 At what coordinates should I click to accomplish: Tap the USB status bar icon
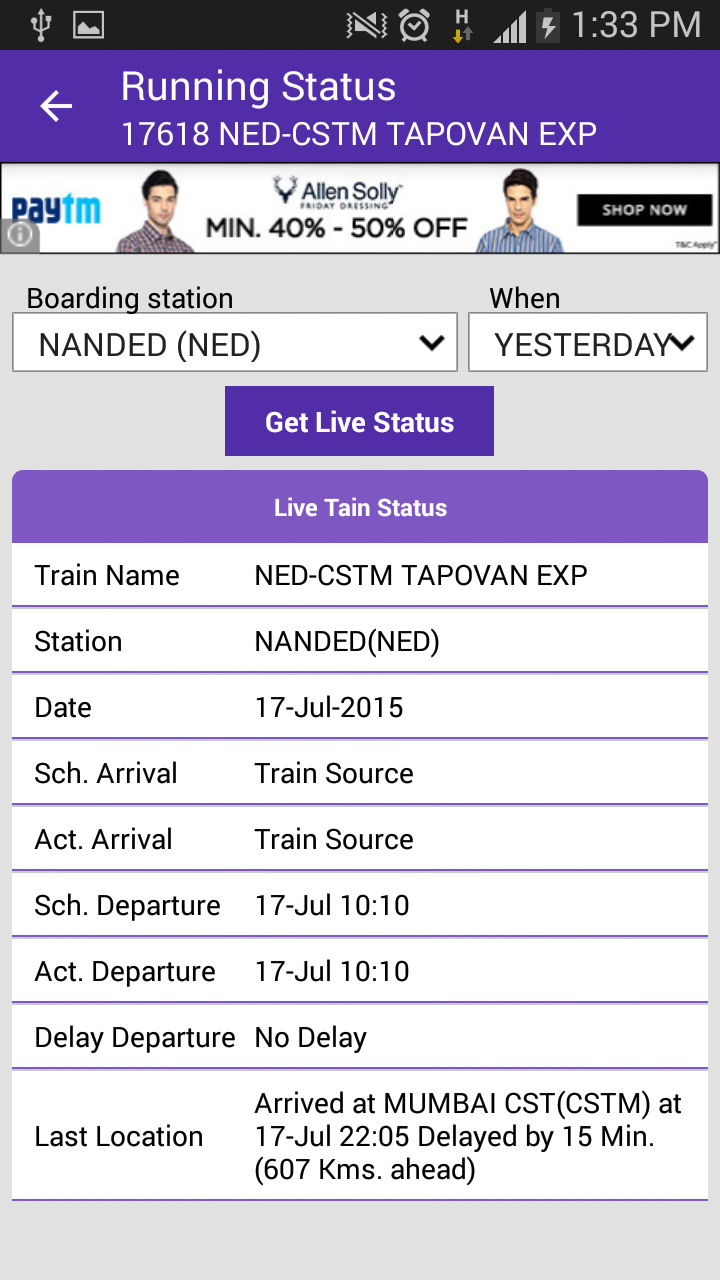pyautogui.click(x=40, y=25)
